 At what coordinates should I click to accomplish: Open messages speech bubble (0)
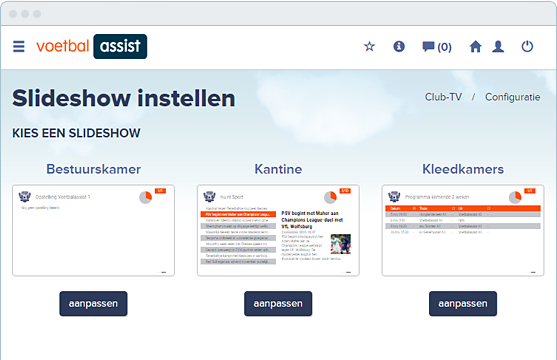coord(437,47)
